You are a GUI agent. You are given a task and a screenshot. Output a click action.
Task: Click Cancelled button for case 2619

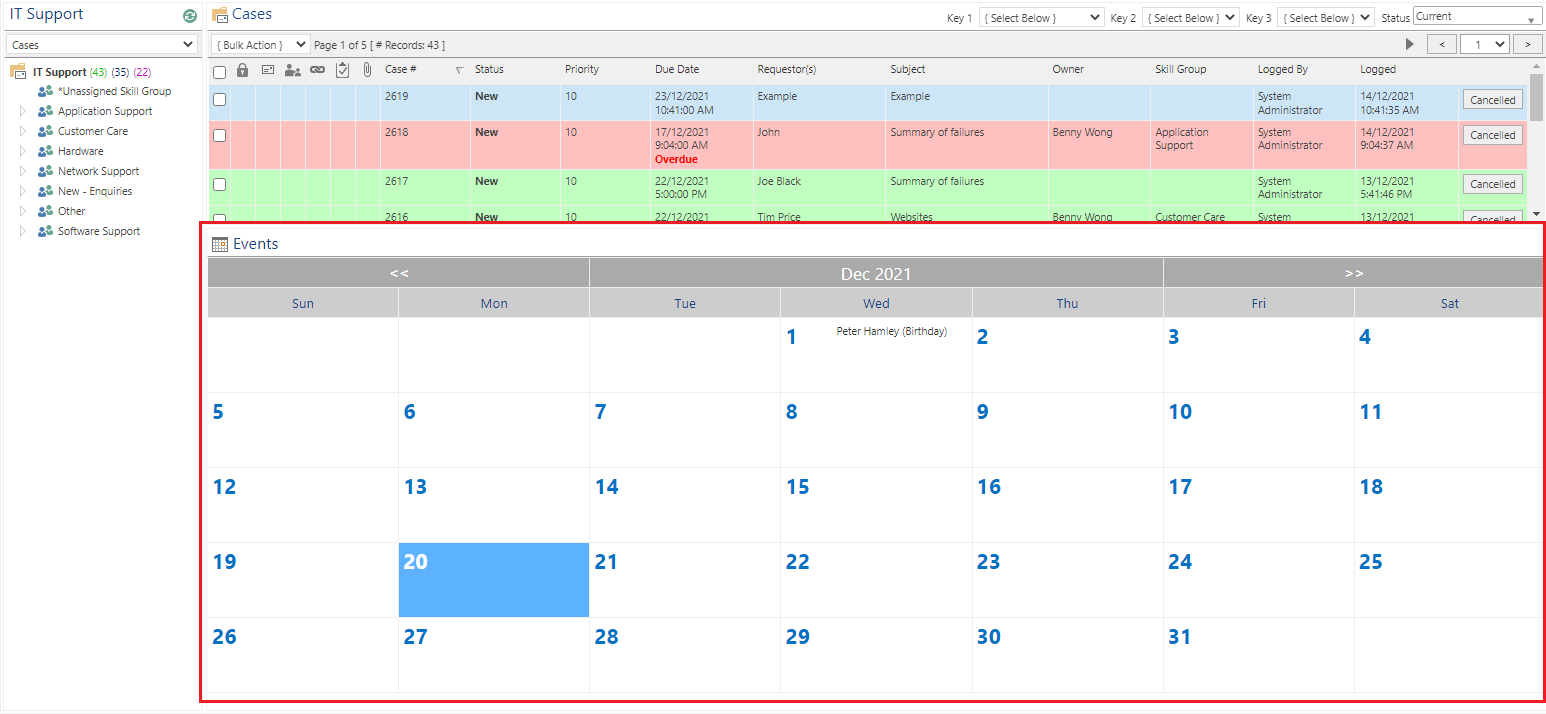coord(1492,100)
